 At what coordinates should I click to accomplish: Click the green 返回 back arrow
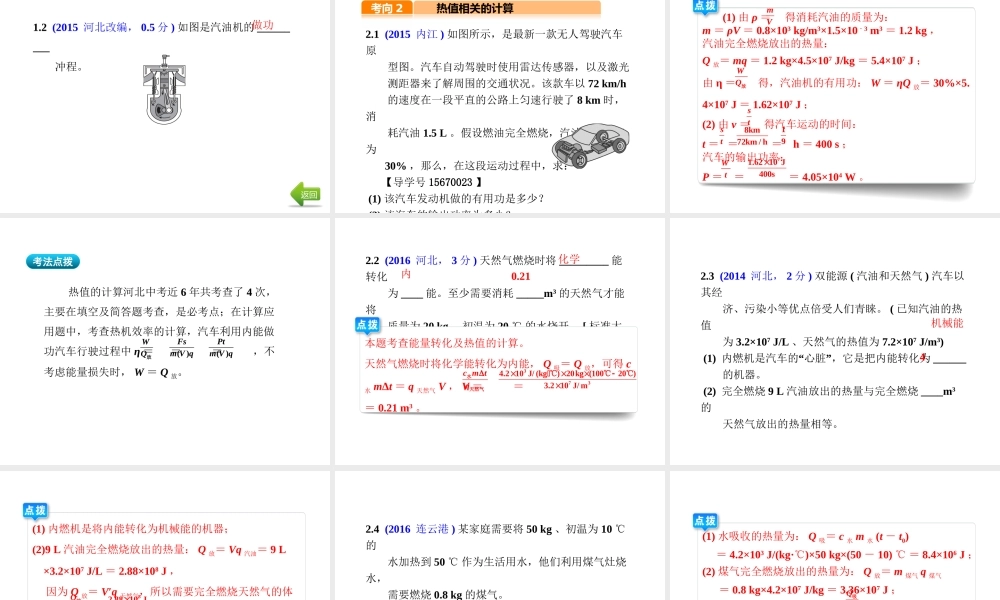(306, 194)
